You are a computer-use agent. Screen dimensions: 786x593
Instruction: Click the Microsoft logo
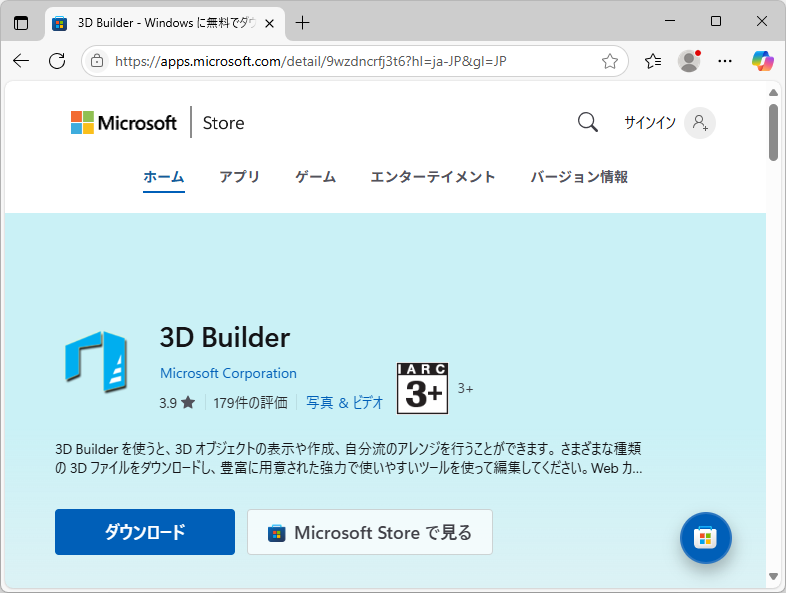tap(124, 123)
